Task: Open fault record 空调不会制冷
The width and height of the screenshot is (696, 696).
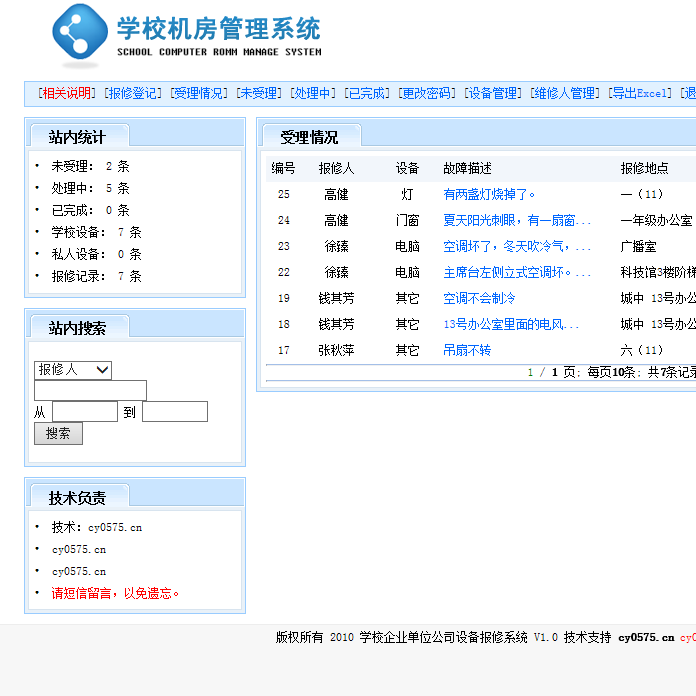Action: coord(479,298)
